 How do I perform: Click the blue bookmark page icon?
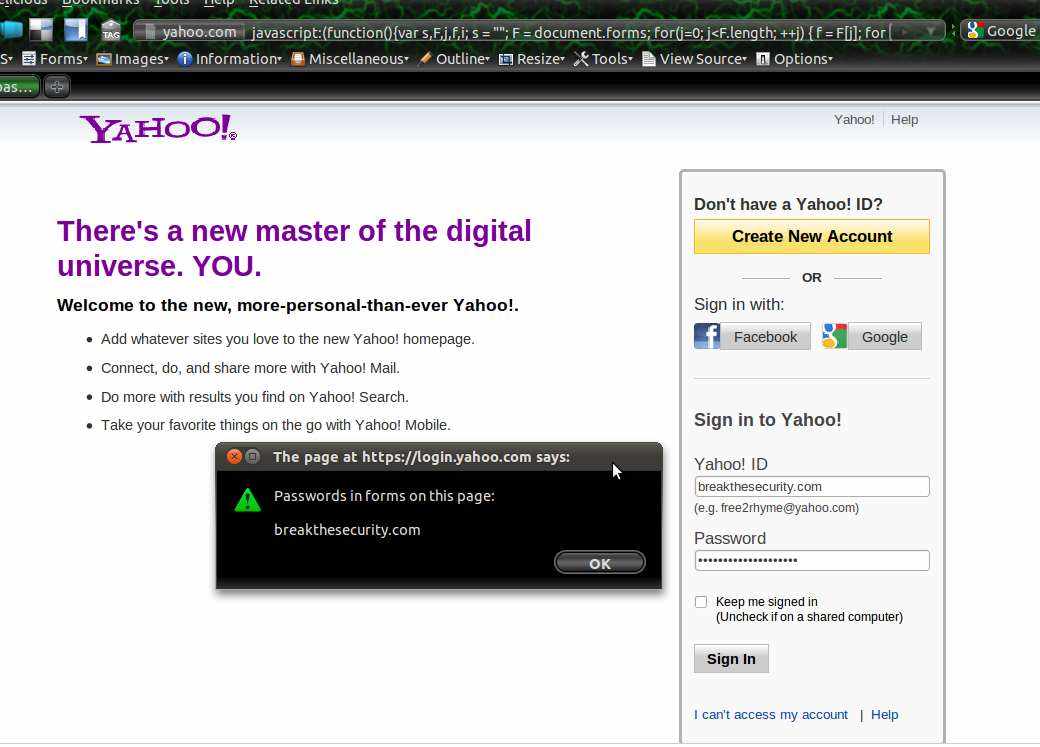click(x=76, y=31)
